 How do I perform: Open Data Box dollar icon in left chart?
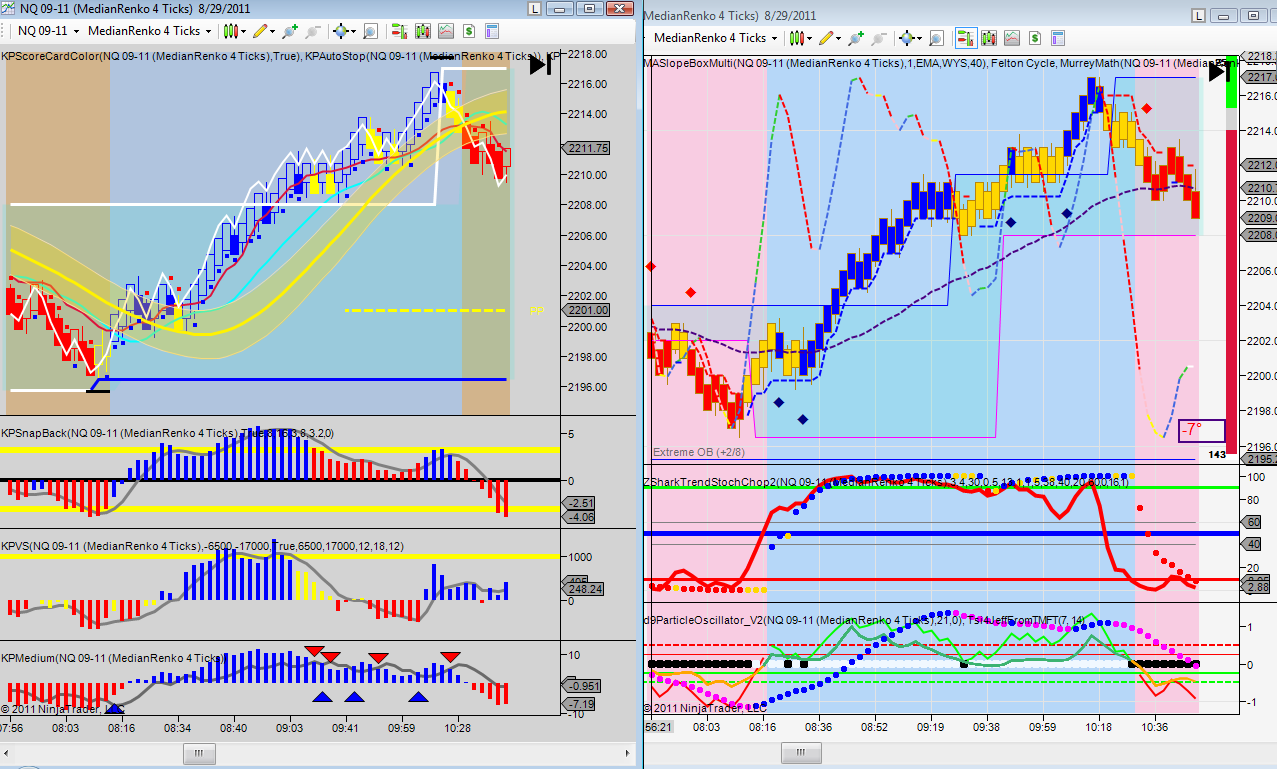[468, 31]
